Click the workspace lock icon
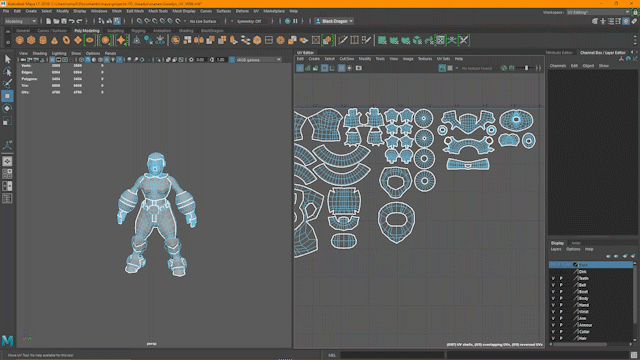Screen dimensions: 640x360 635,13
